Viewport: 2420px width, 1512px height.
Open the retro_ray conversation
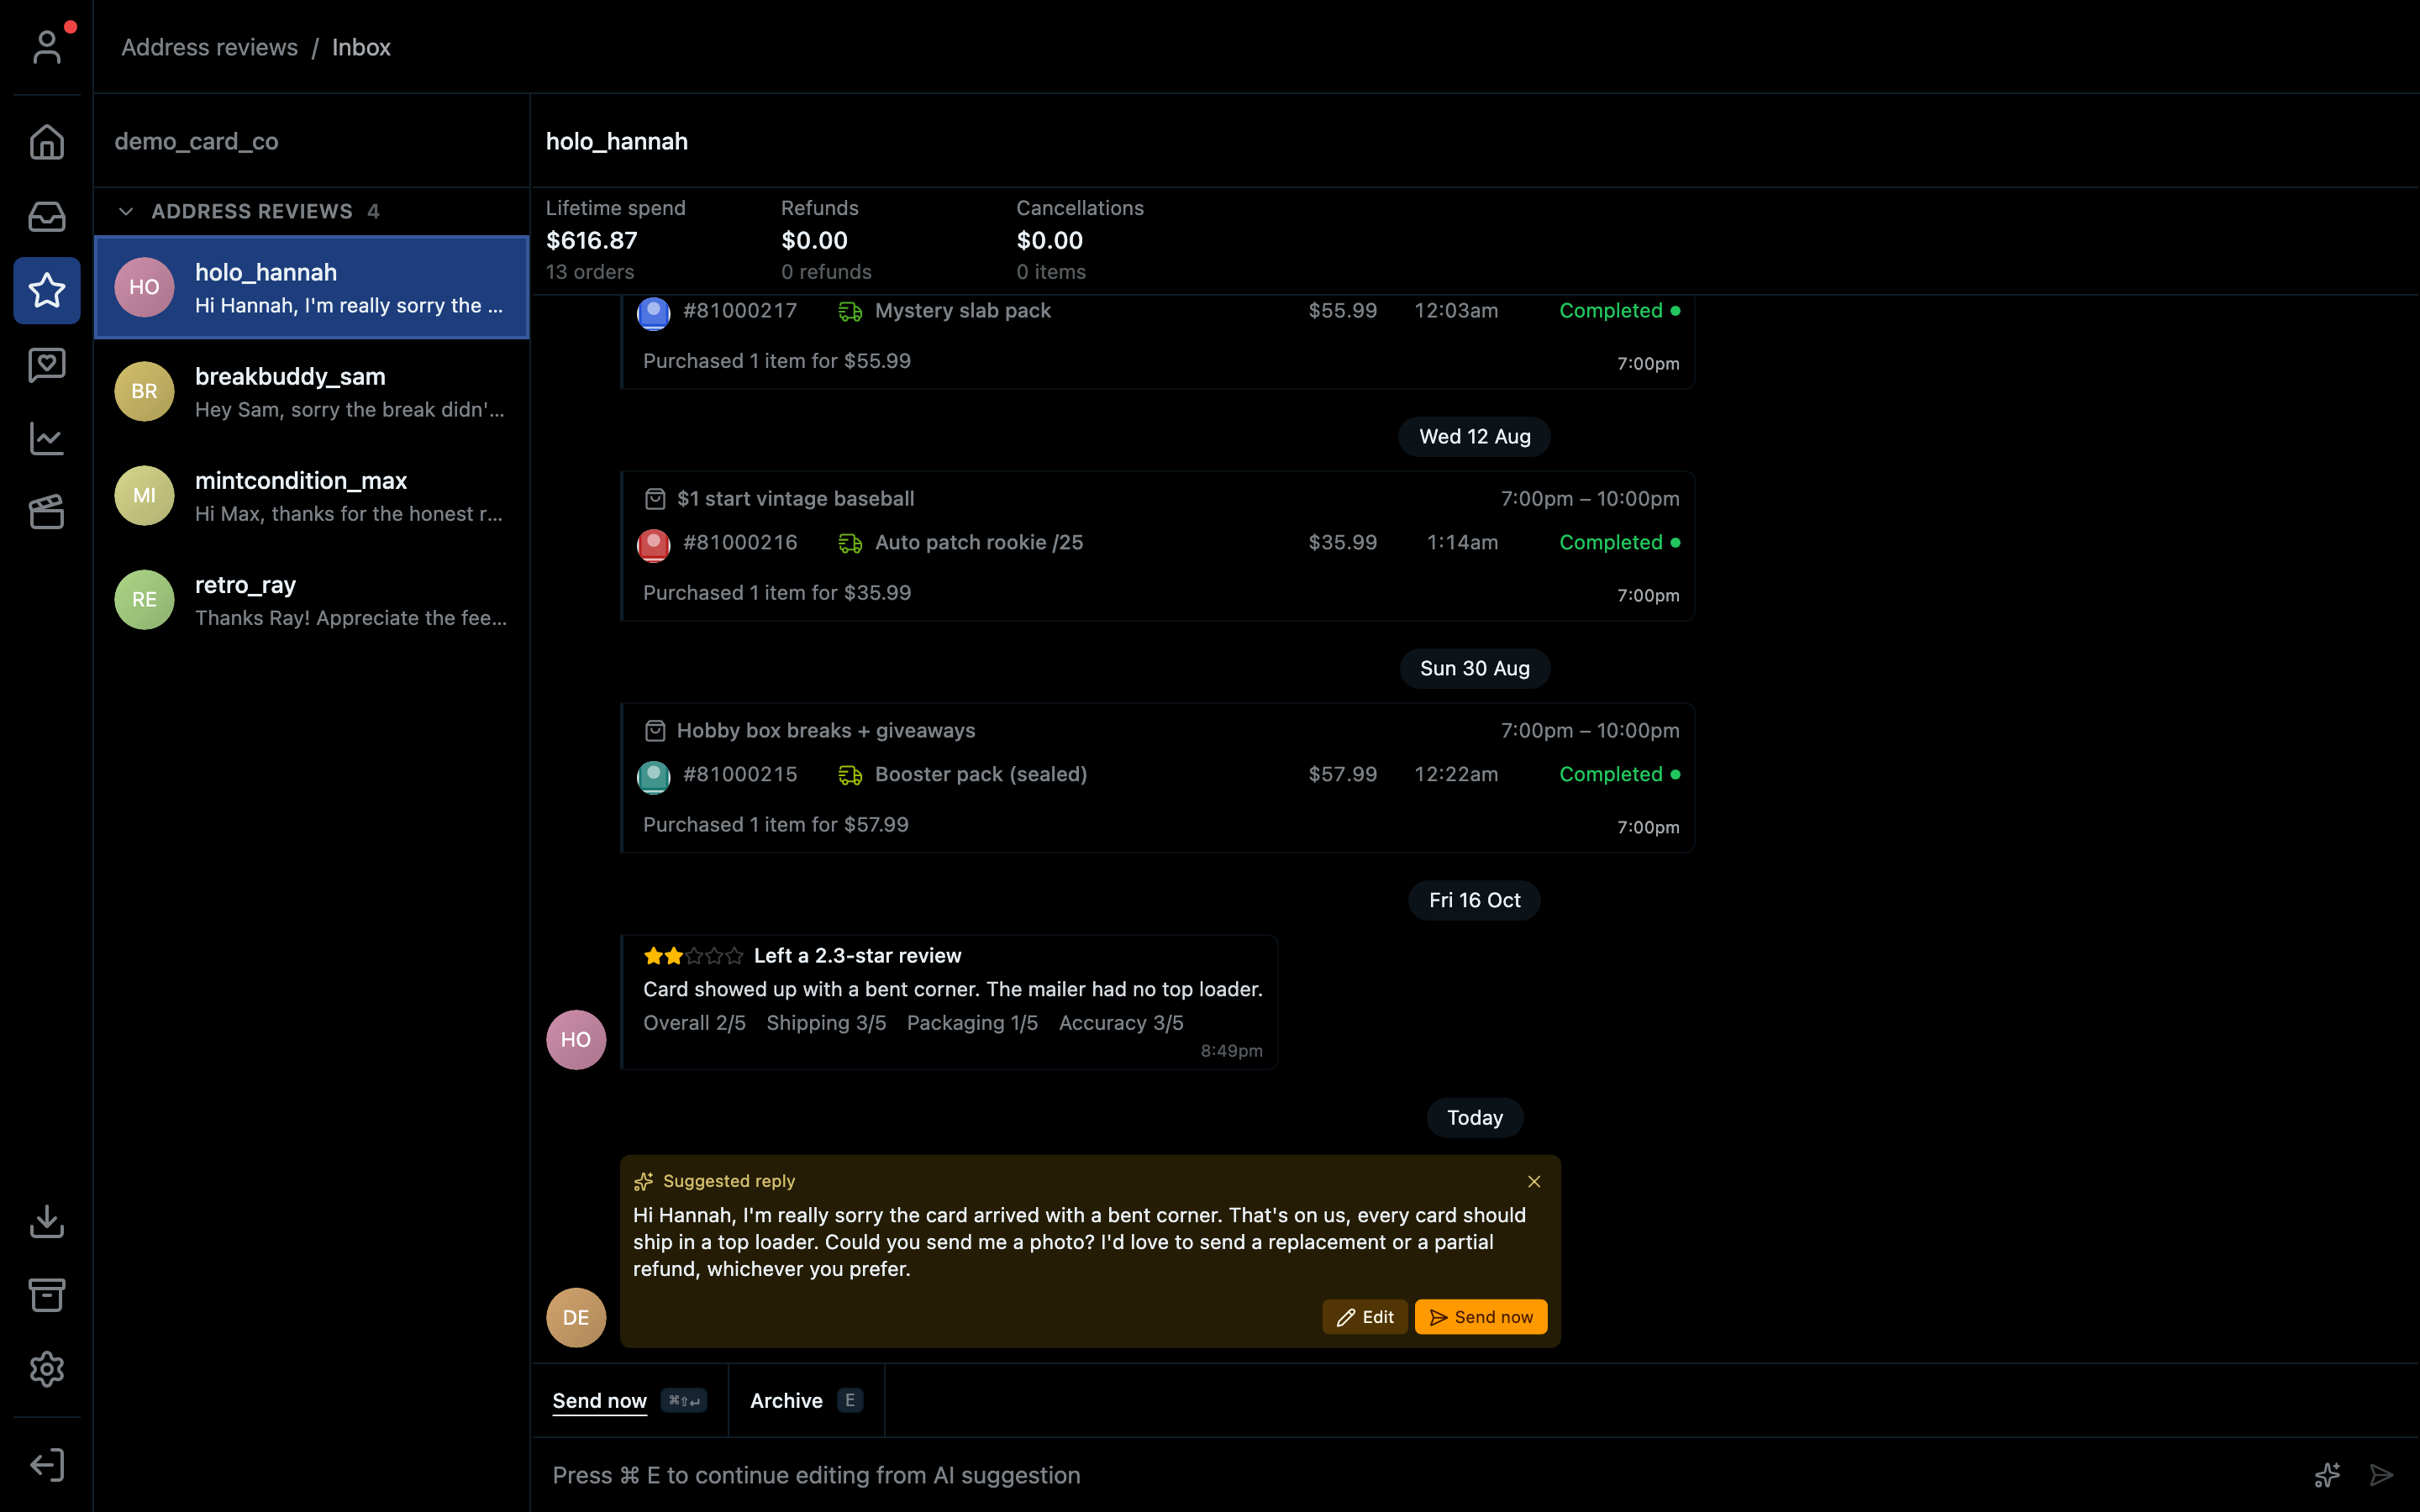point(311,600)
